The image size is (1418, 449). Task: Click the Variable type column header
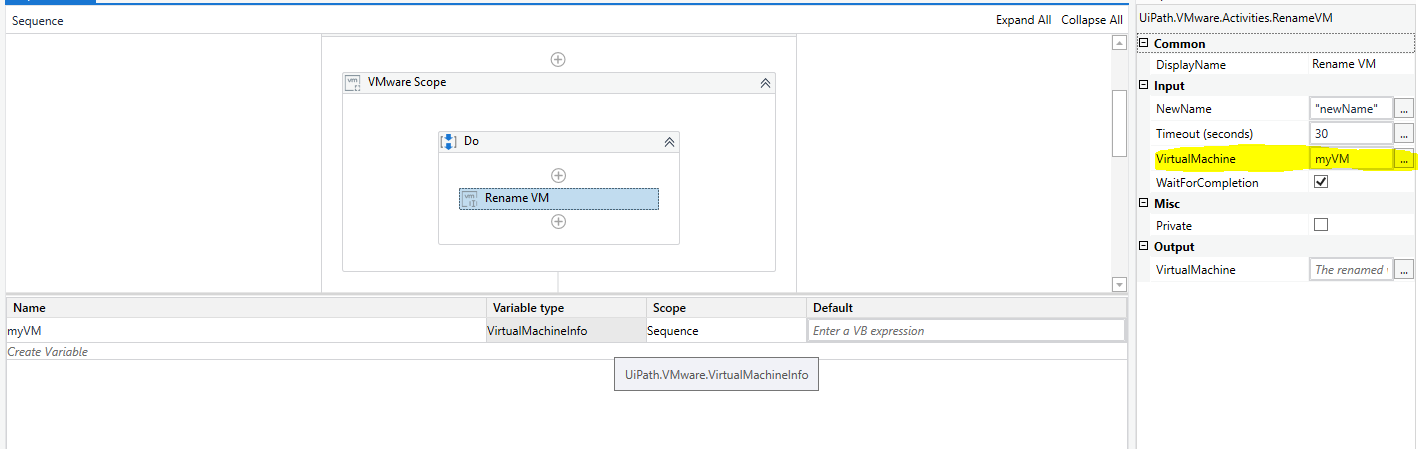(566, 308)
